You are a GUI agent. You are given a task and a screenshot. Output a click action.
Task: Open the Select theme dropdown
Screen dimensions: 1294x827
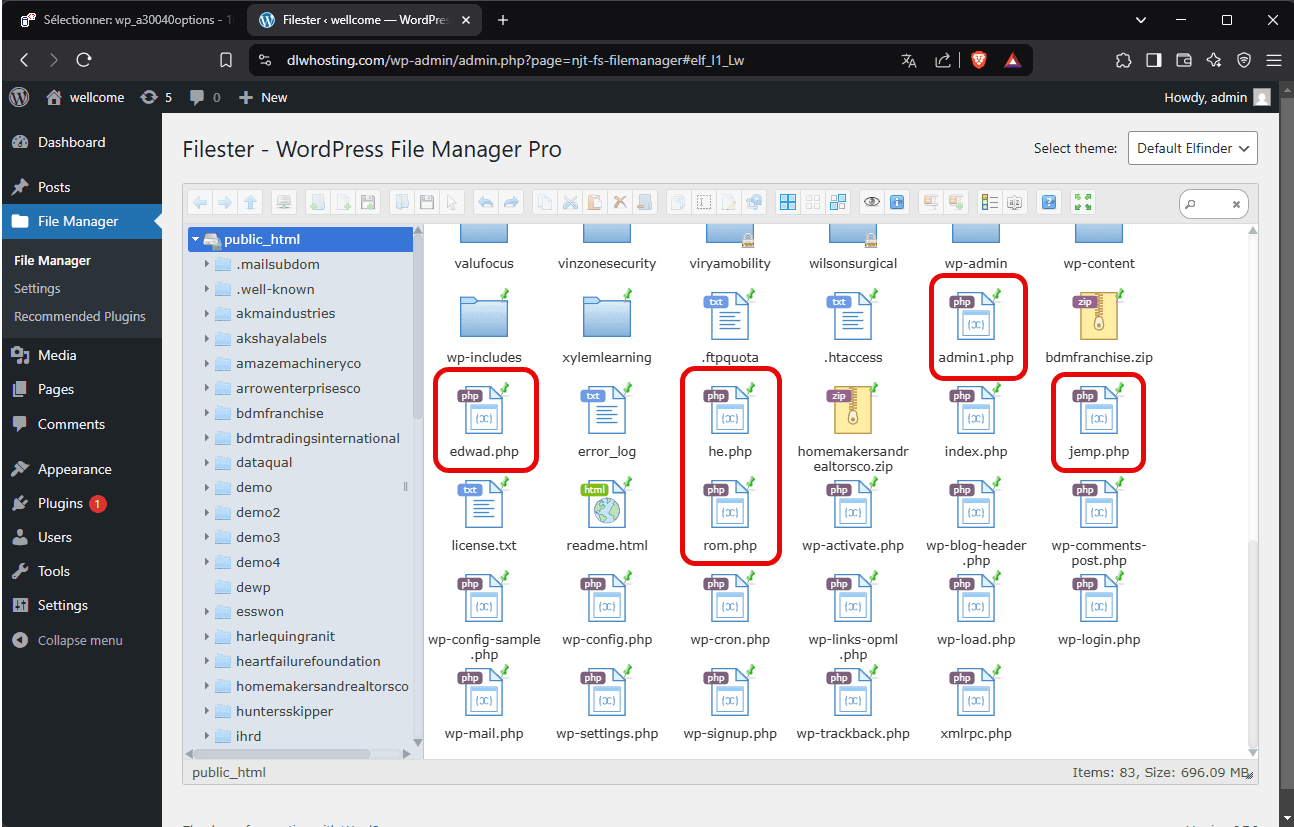coord(1192,148)
